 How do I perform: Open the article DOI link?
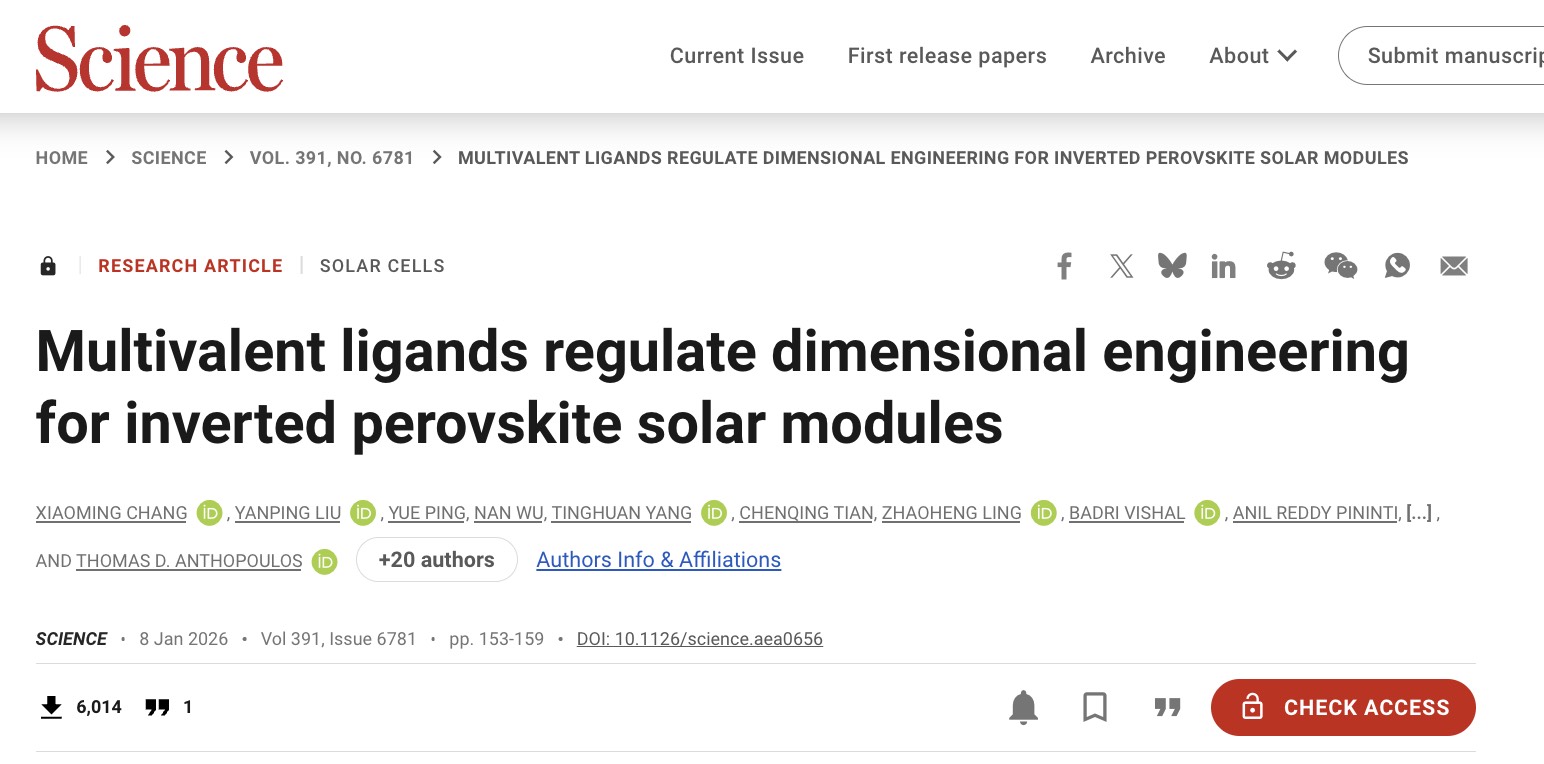coord(700,639)
